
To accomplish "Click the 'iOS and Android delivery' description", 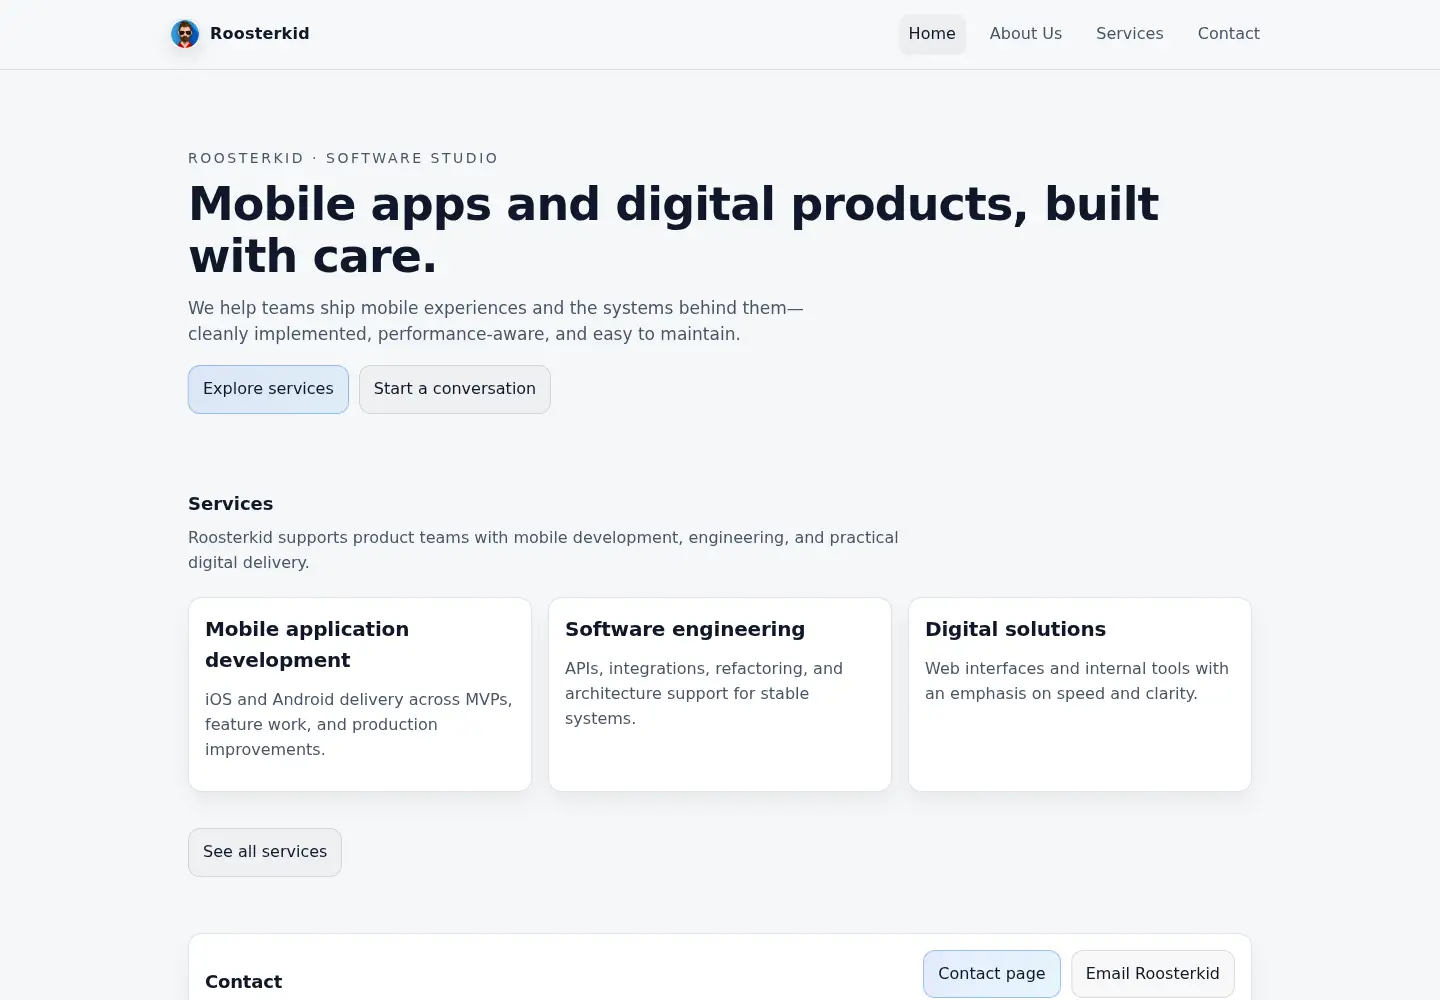I will click(359, 724).
